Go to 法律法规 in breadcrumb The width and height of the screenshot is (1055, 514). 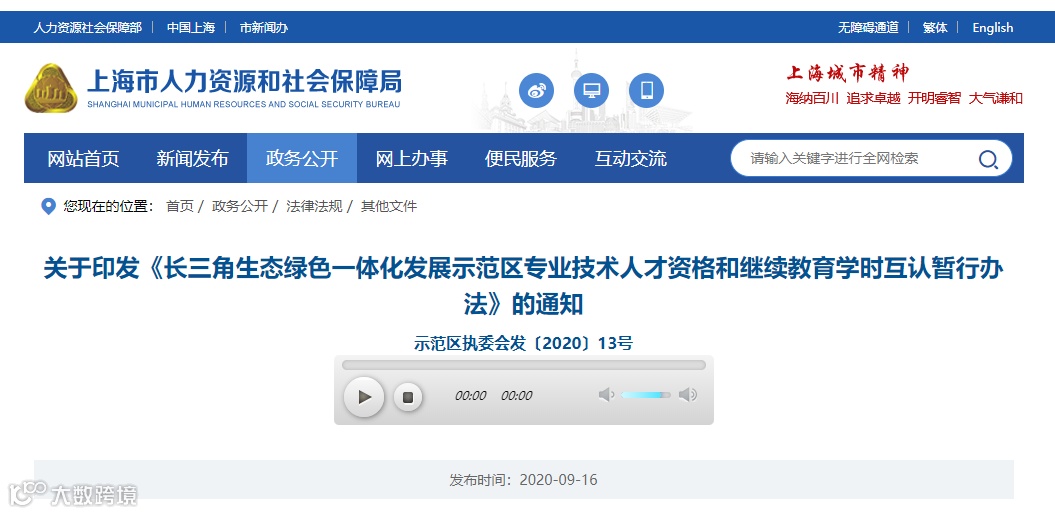(314, 206)
